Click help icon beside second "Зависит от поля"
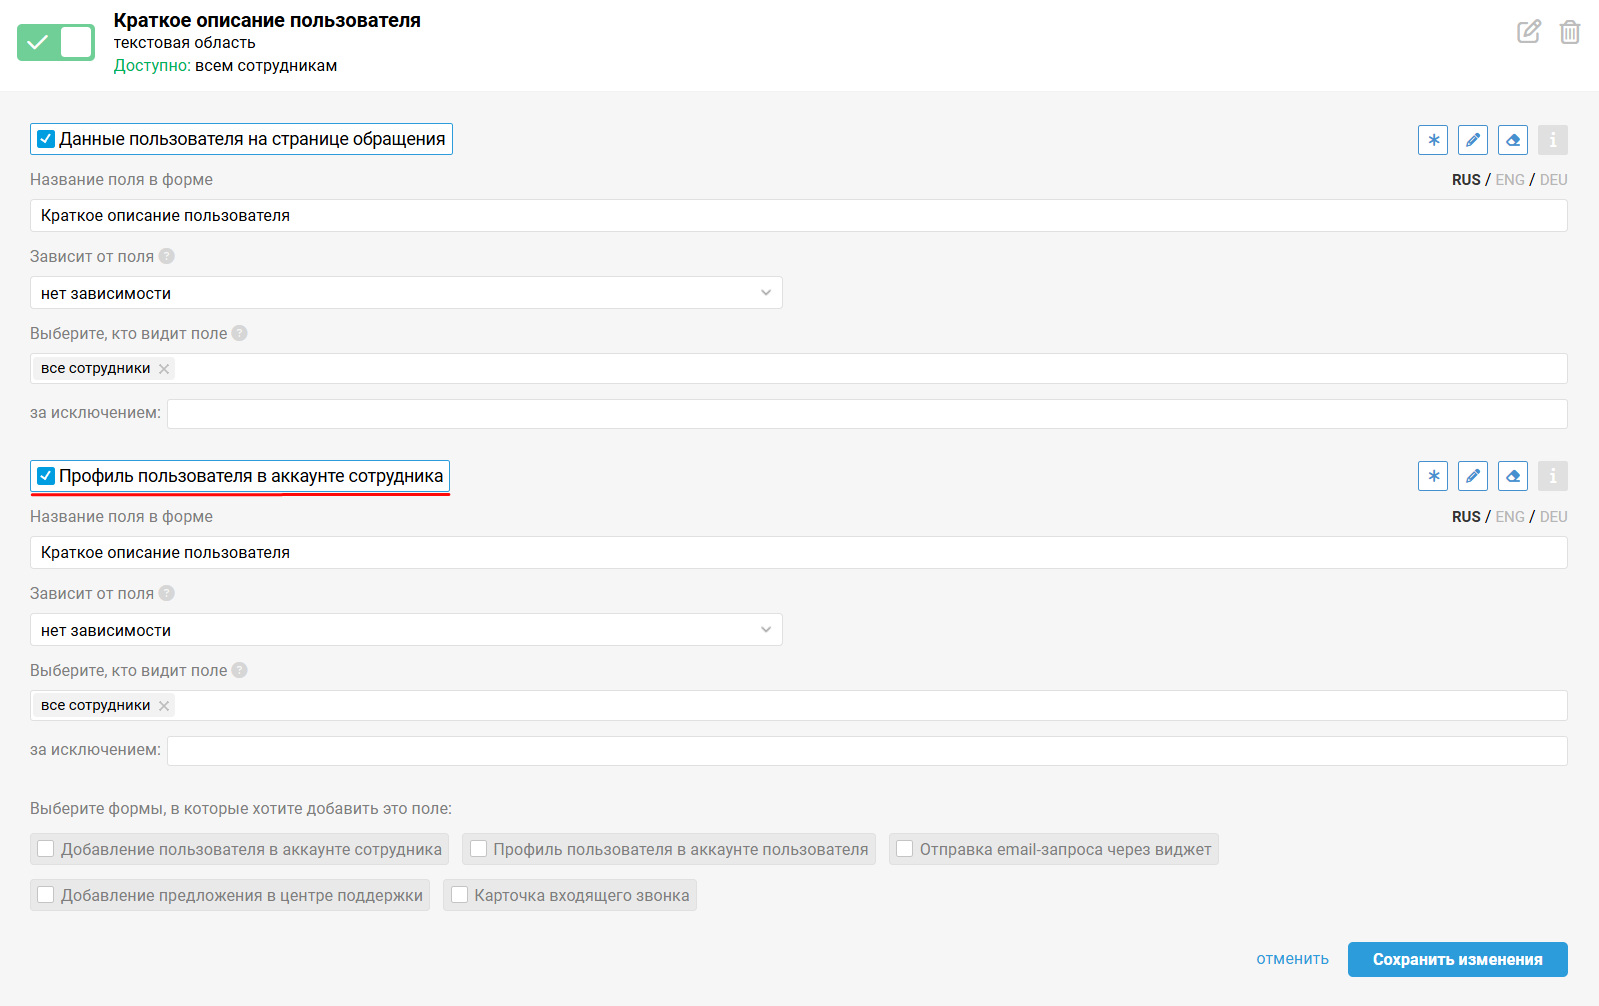 167,593
